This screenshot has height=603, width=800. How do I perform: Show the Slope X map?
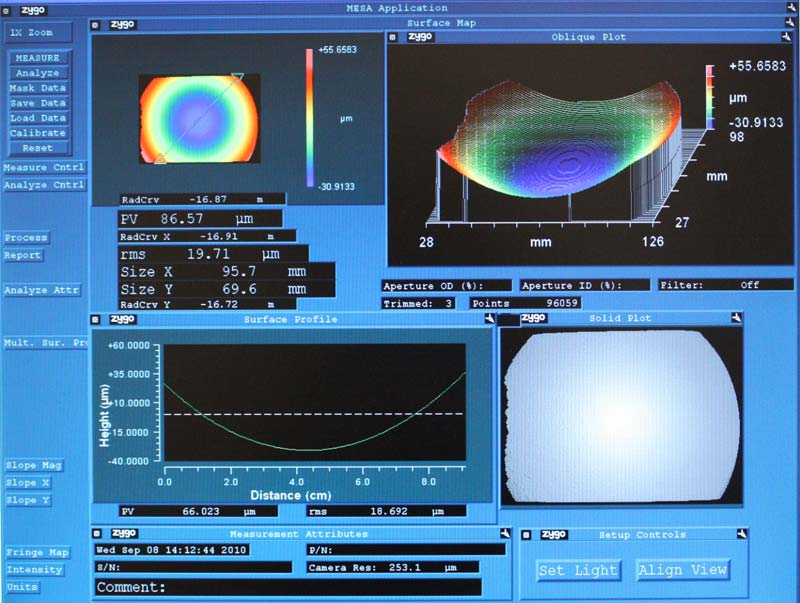coord(28,483)
